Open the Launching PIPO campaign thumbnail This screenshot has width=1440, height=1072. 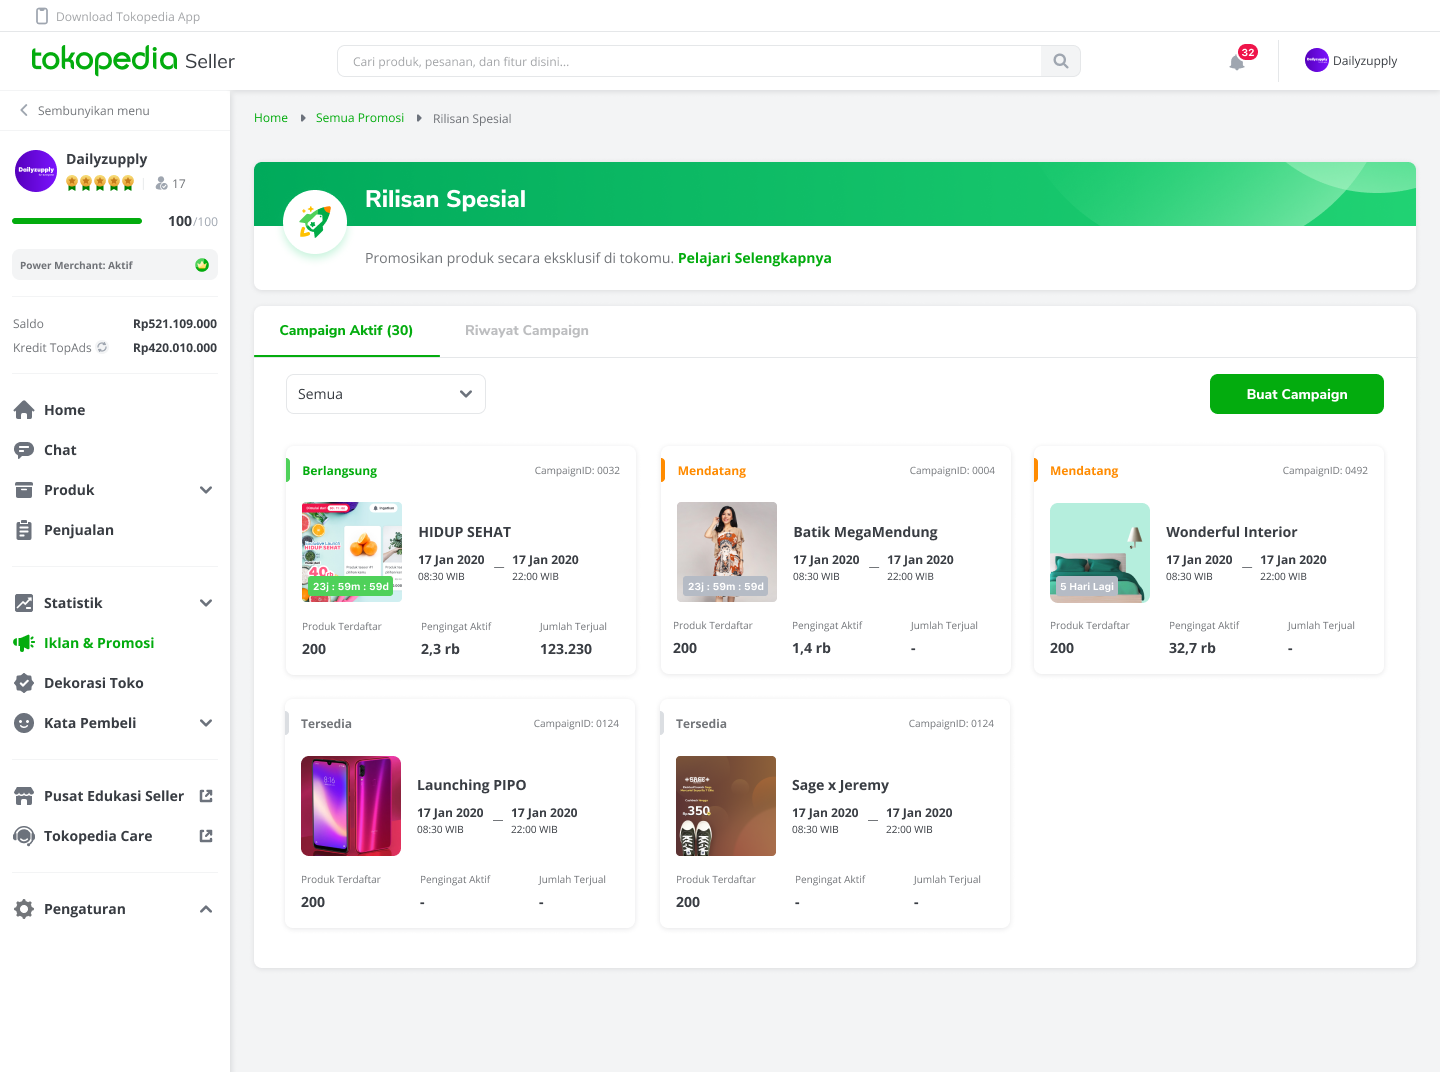[351, 806]
